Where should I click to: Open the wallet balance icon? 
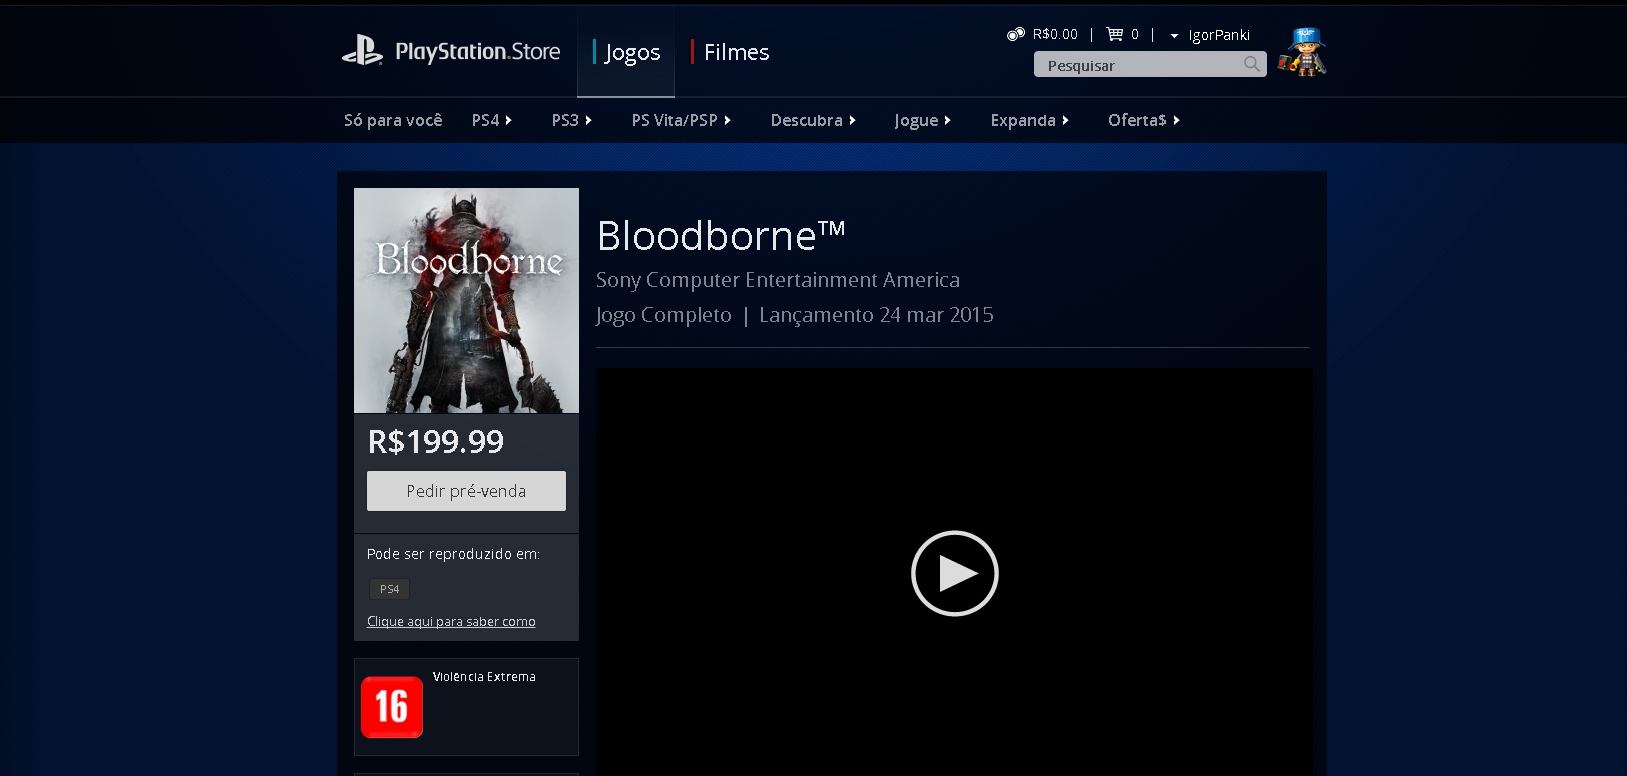click(1016, 34)
